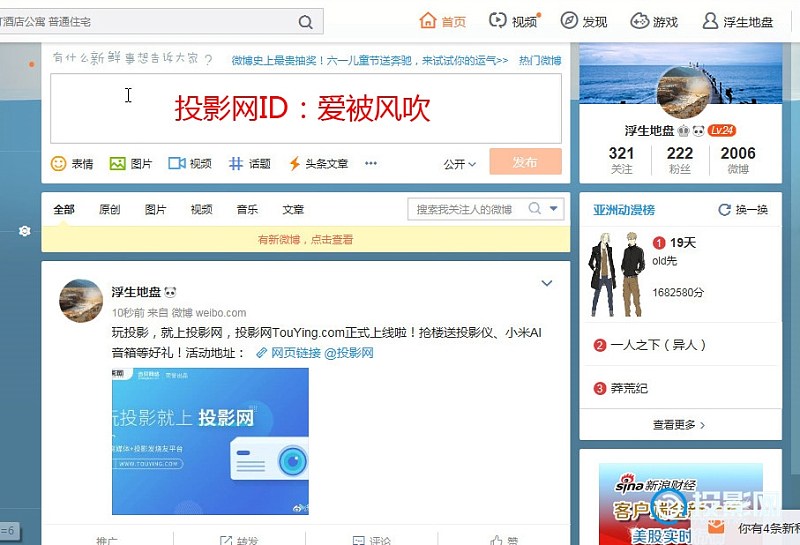Click the gear settings icon at left edge
This screenshot has width=800, height=545.
(x=24, y=231)
